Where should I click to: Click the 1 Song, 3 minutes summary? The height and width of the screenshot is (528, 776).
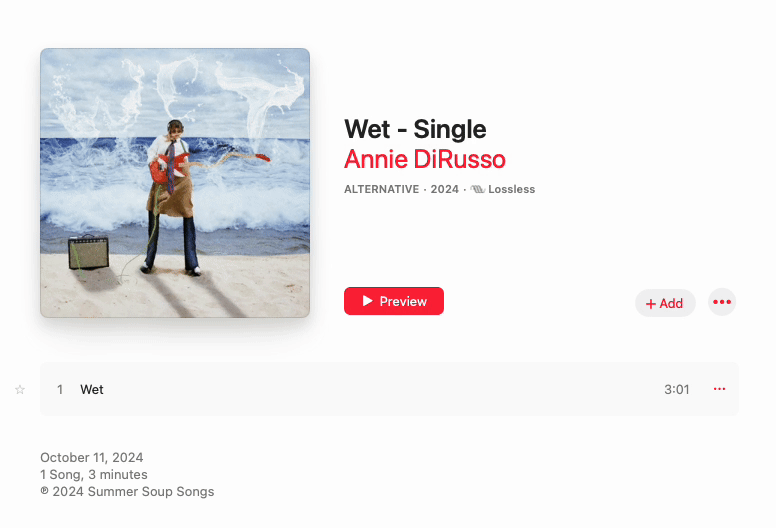[x=94, y=475]
